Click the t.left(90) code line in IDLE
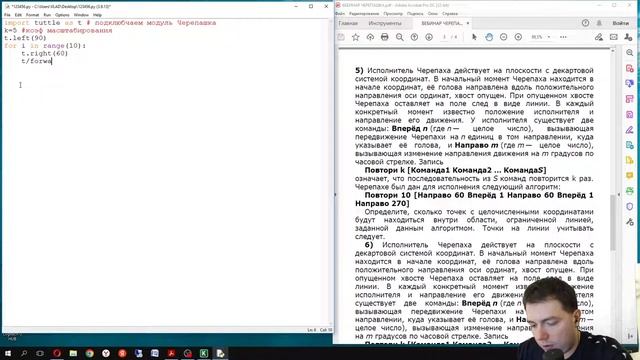This screenshot has width=640, height=360. point(25,38)
